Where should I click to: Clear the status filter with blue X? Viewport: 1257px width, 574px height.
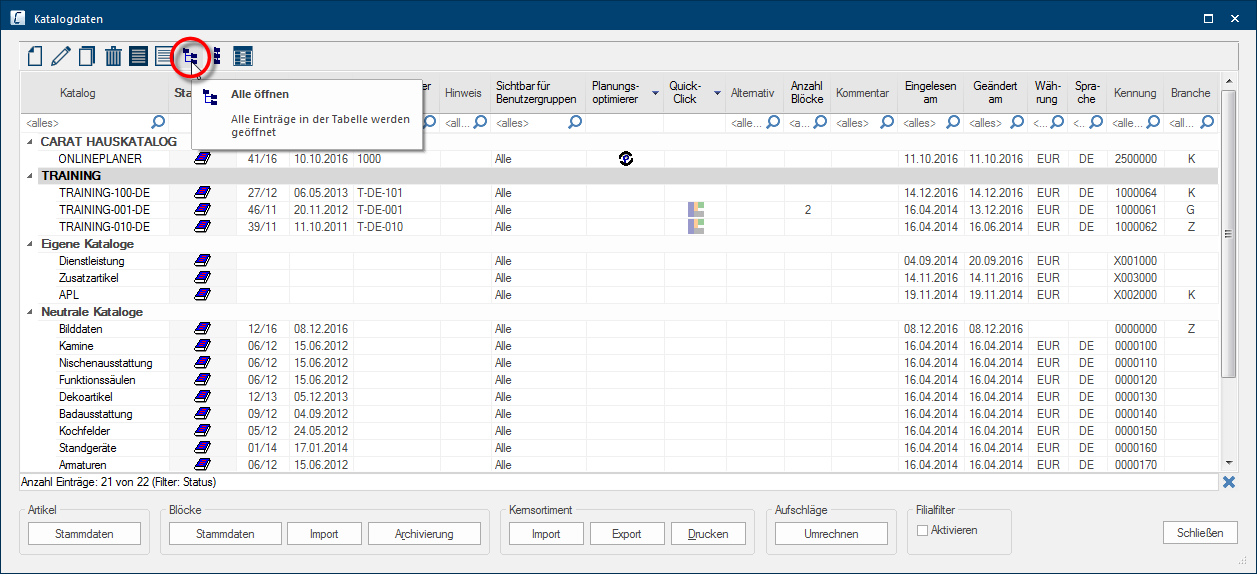click(1228, 482)
